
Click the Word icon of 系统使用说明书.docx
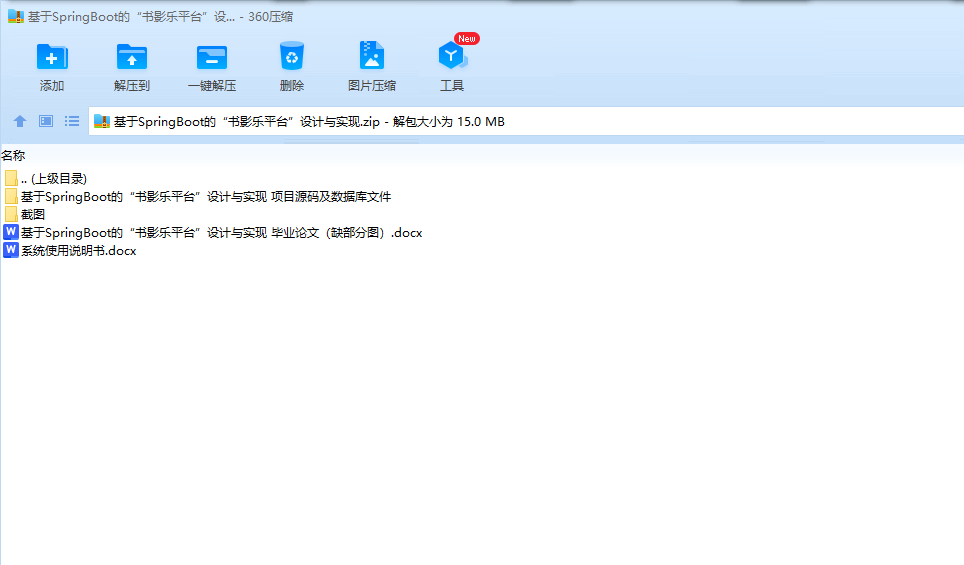[11, 250]
